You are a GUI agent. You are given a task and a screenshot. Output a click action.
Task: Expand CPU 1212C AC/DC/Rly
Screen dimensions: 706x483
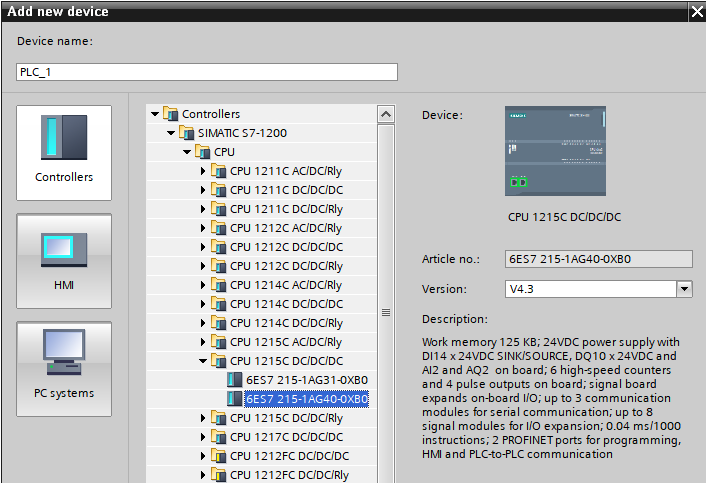coord(203,228)
